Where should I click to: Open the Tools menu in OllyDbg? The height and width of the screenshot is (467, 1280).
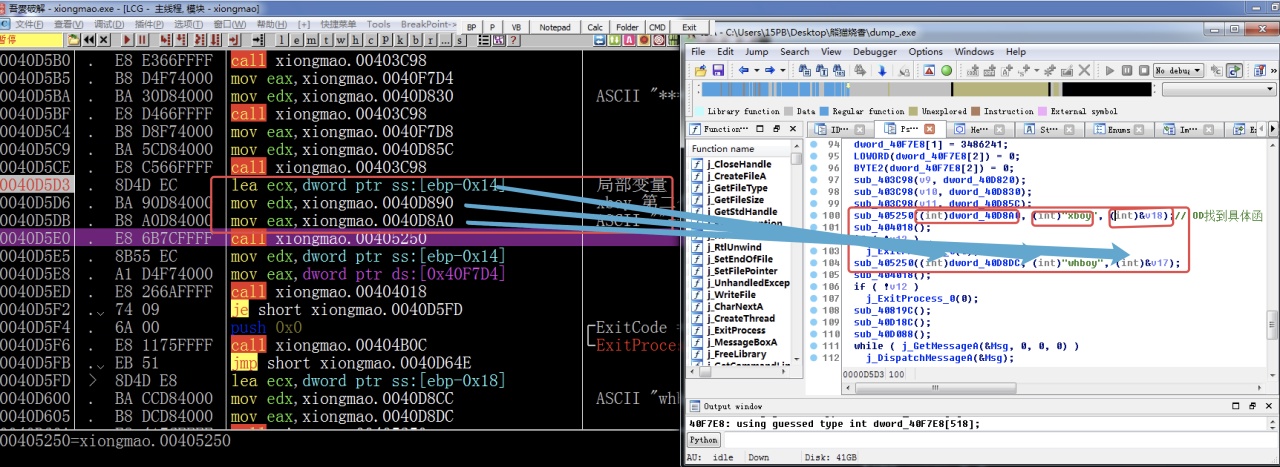(378, 24)
